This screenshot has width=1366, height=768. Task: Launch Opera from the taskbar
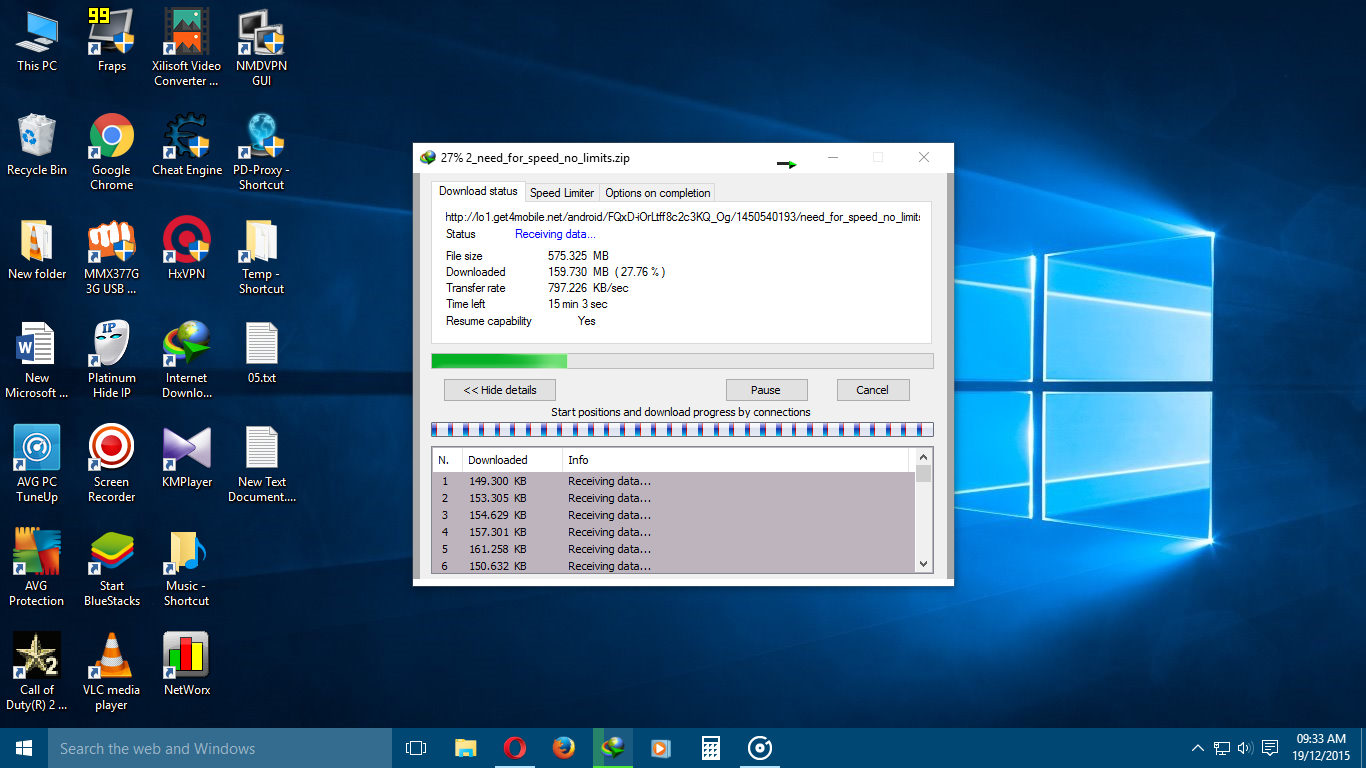pos(515,748)
